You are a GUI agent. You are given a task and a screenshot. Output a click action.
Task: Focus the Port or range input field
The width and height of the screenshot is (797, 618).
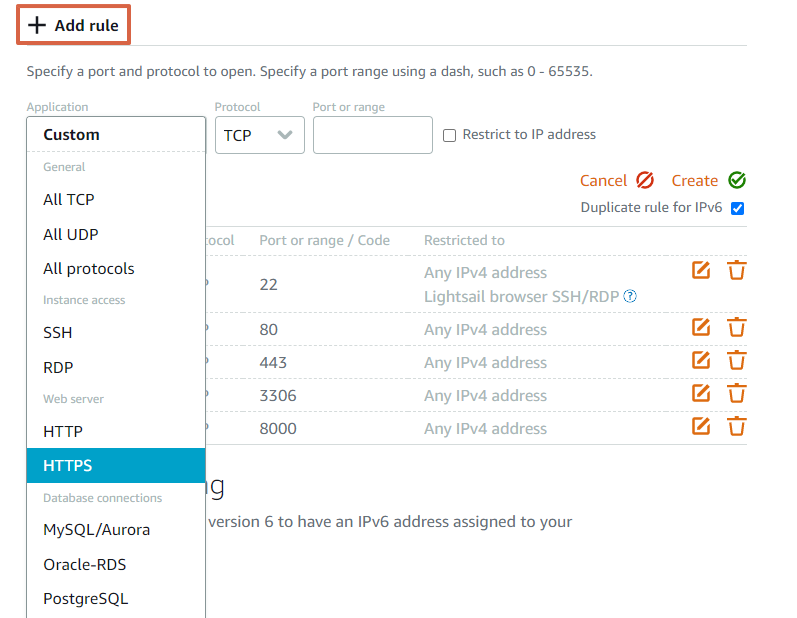(x=373, y=135)
